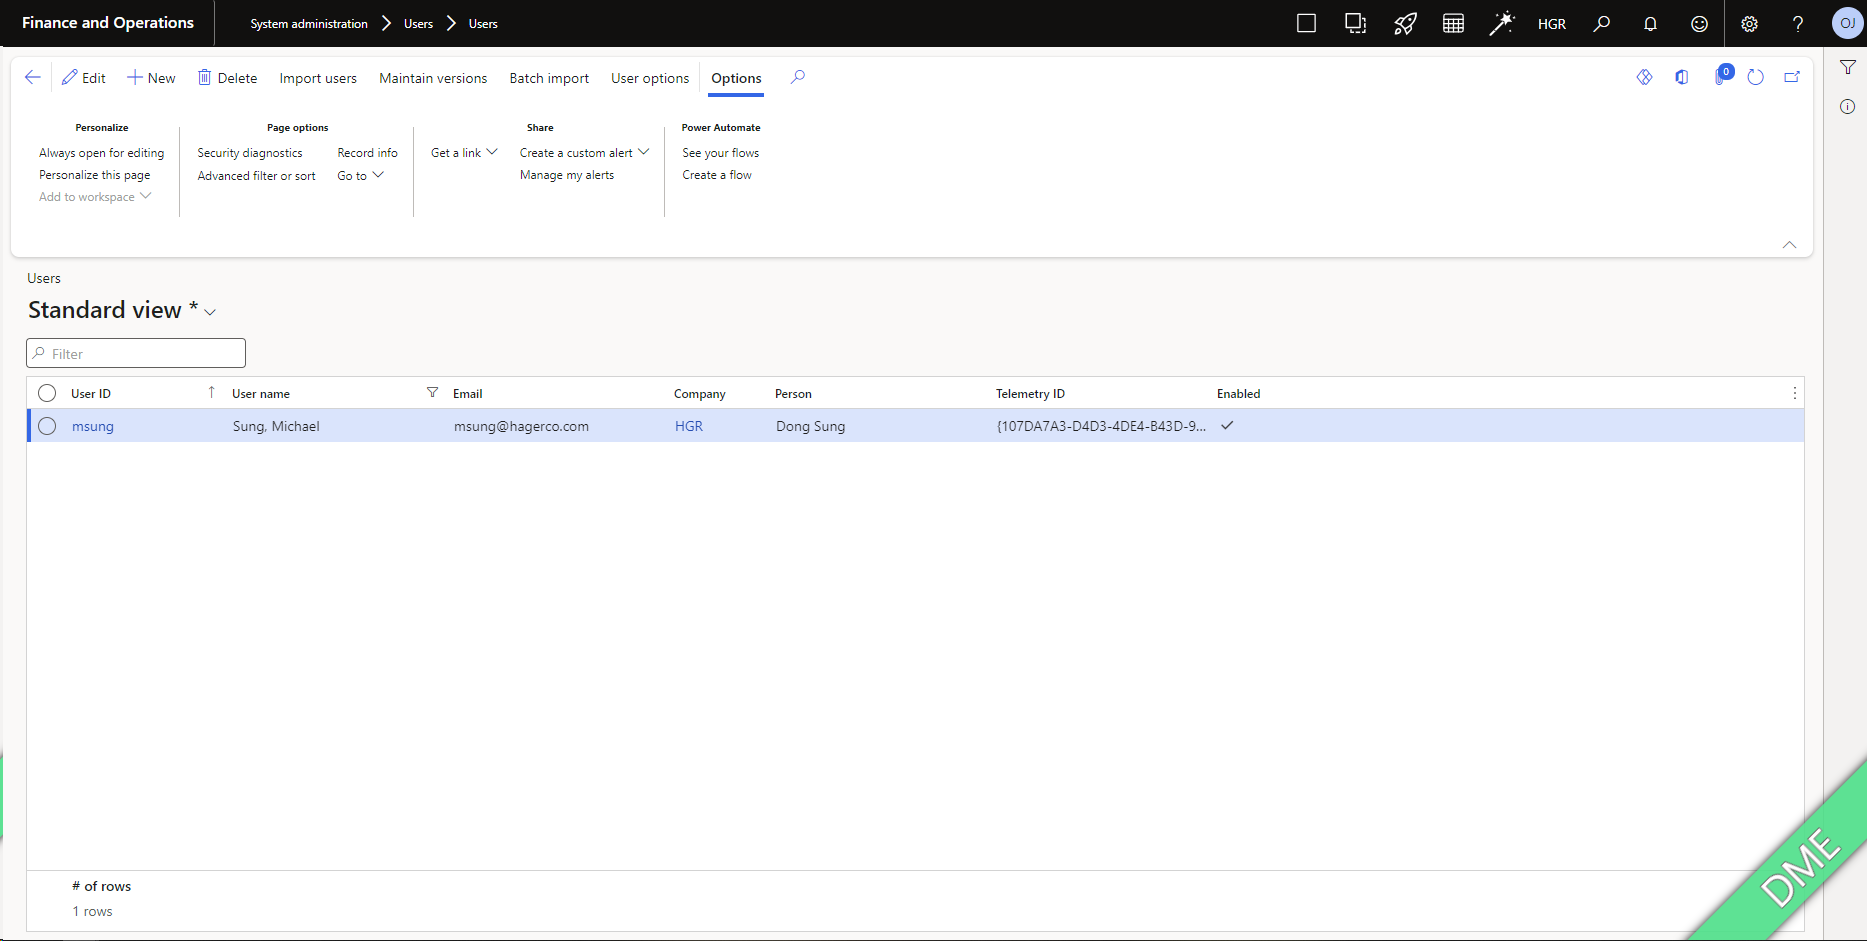Open Security diagnostics
Image resolution: width=1867 pixels, height=941 pixels.
250,153
